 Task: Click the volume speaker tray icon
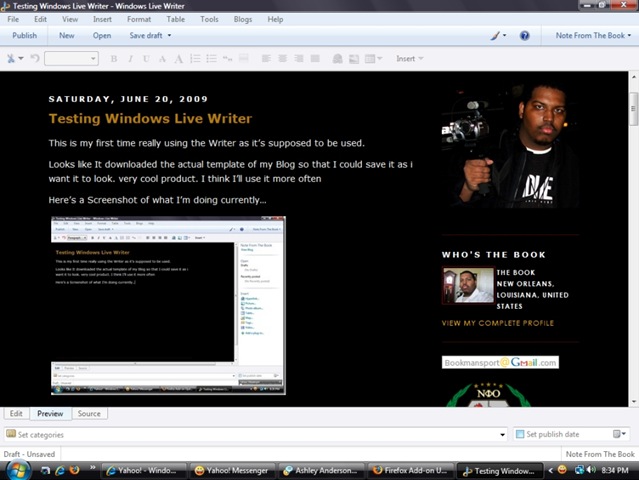pyautogui.click(x=591, y=470)
